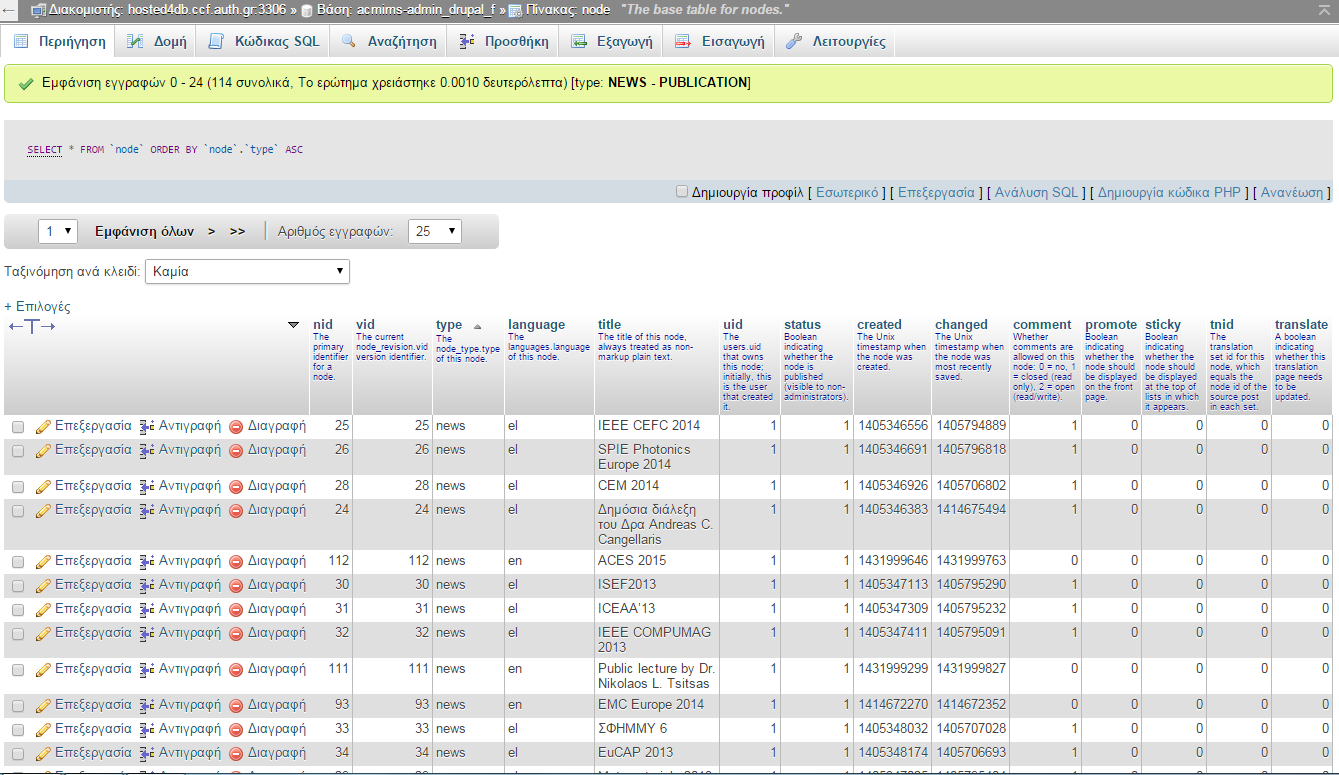1339x775 pixels.
Task: Click the pencil edit icon for ACES 2015 row
Action: [43, 562]
